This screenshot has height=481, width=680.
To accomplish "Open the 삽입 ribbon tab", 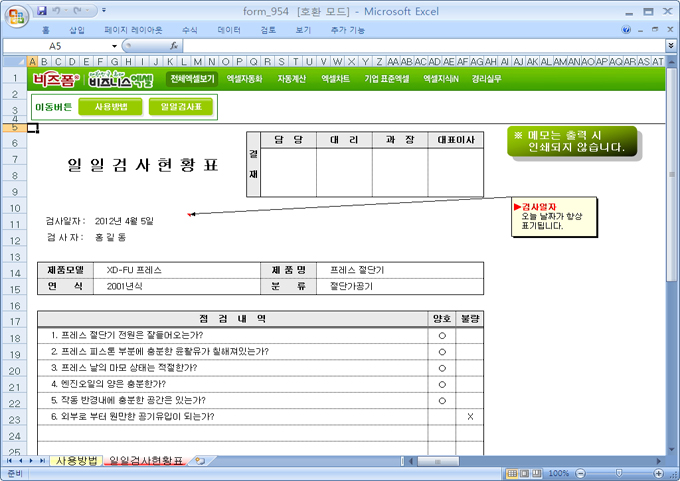I will (77, 30).
